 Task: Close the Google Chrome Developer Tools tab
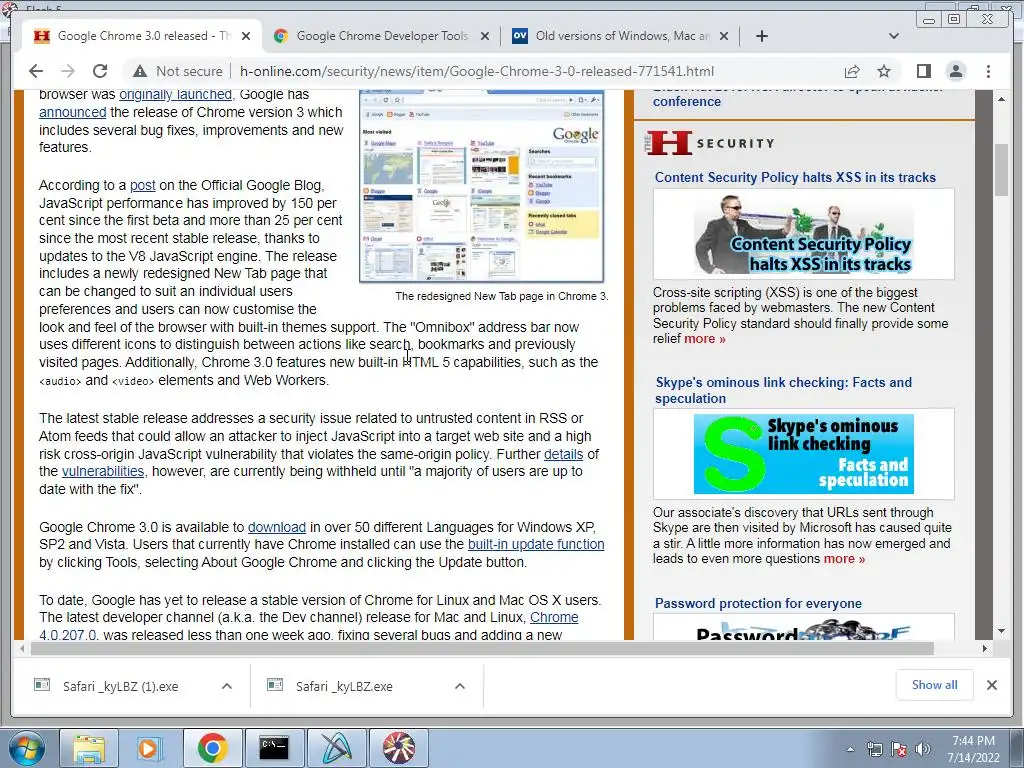click(x=485, y=36)
